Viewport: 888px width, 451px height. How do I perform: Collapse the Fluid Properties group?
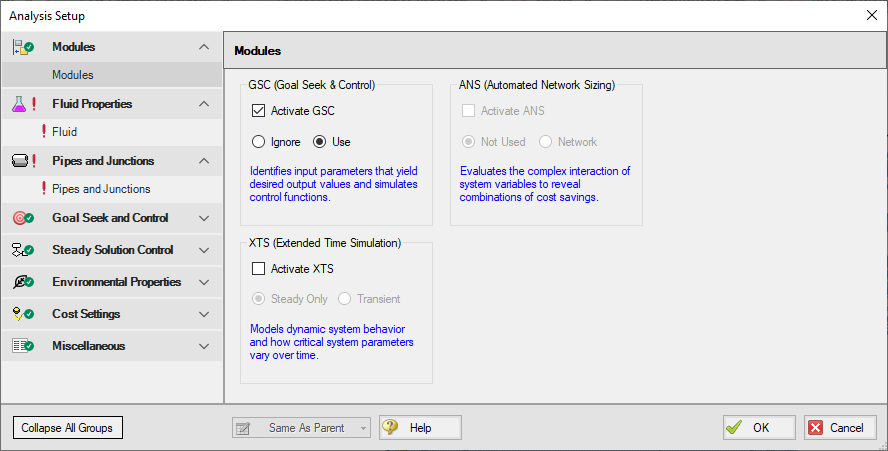204,104
